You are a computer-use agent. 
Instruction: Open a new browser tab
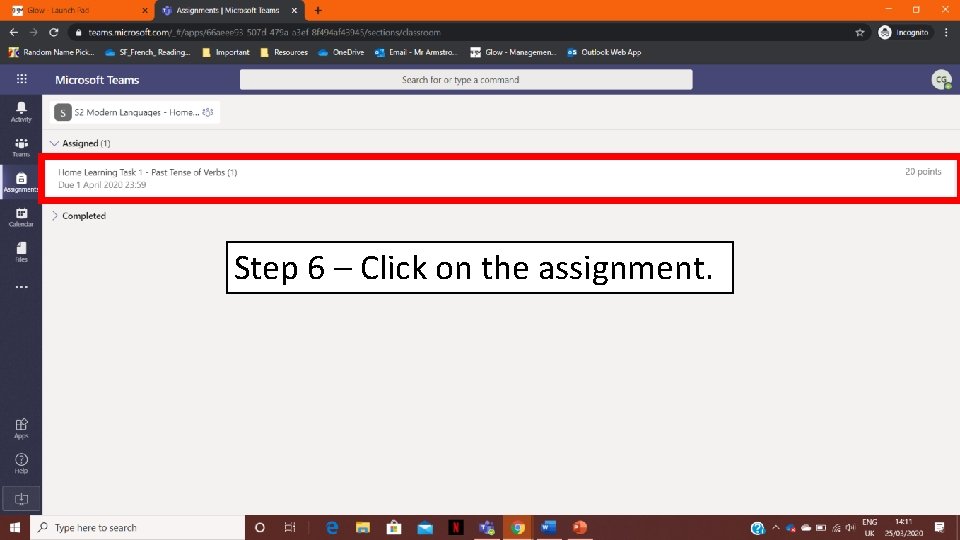318,10
